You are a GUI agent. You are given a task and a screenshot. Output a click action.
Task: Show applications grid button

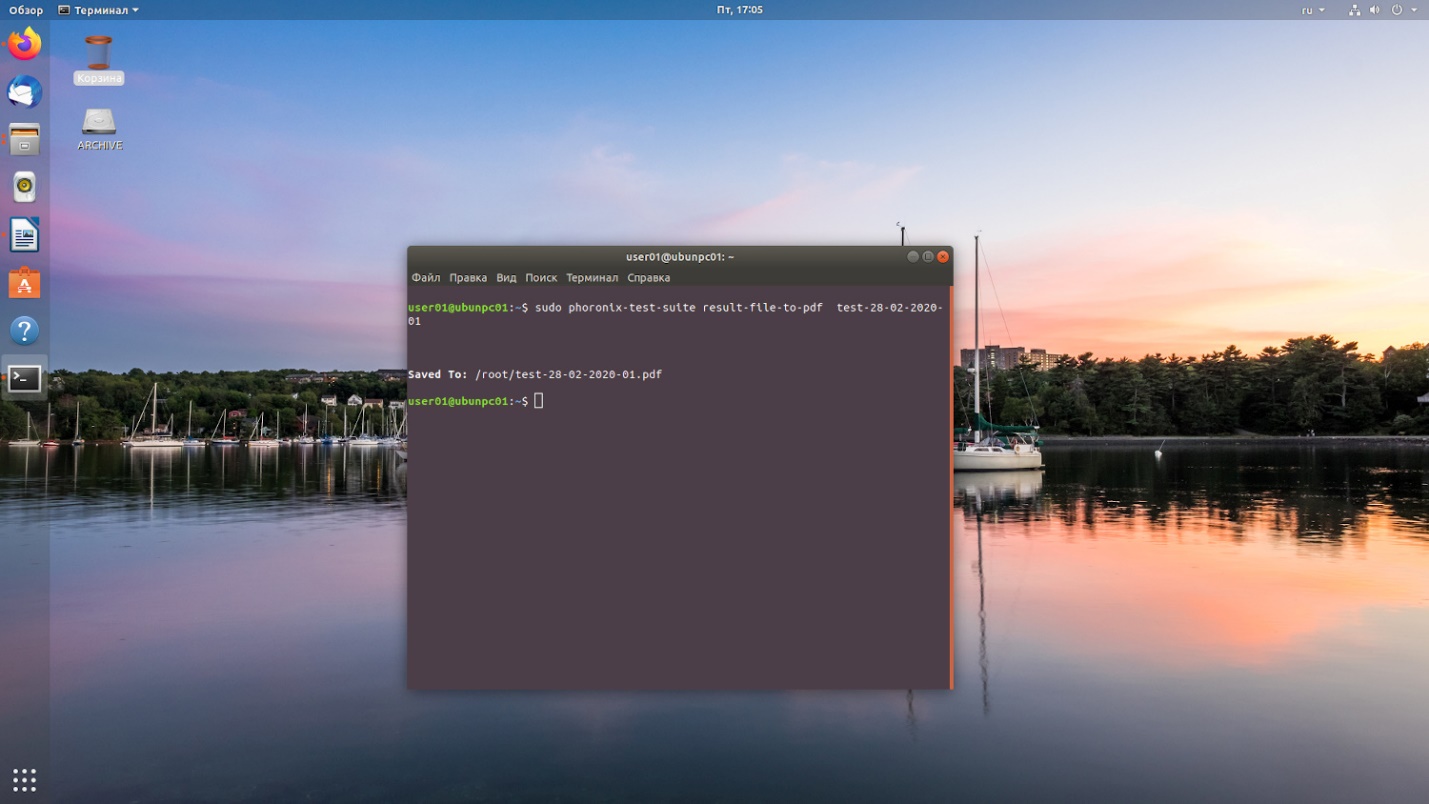coord(24,779)
